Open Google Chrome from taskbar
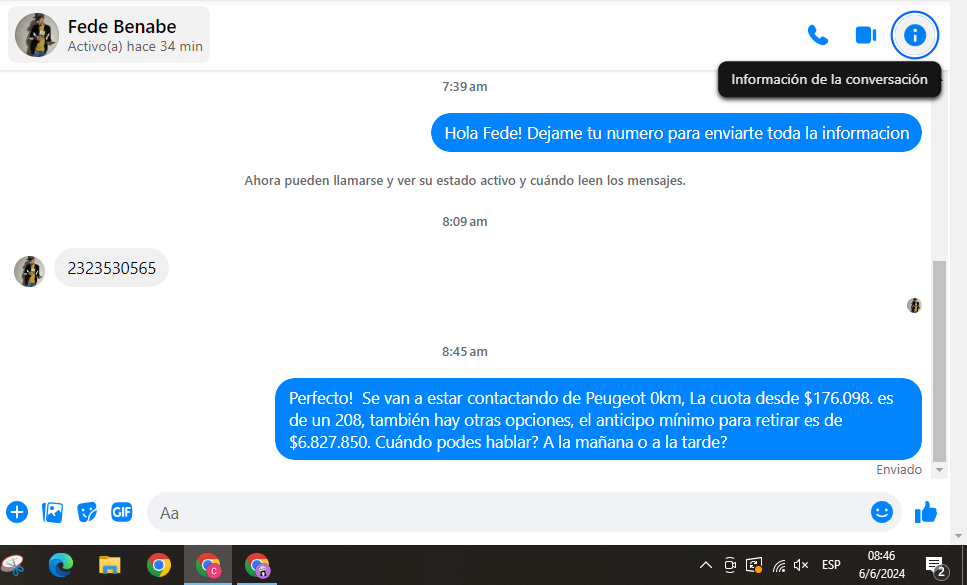The height and width of the screenshot is (585, 967). click(x=158, y=565)
